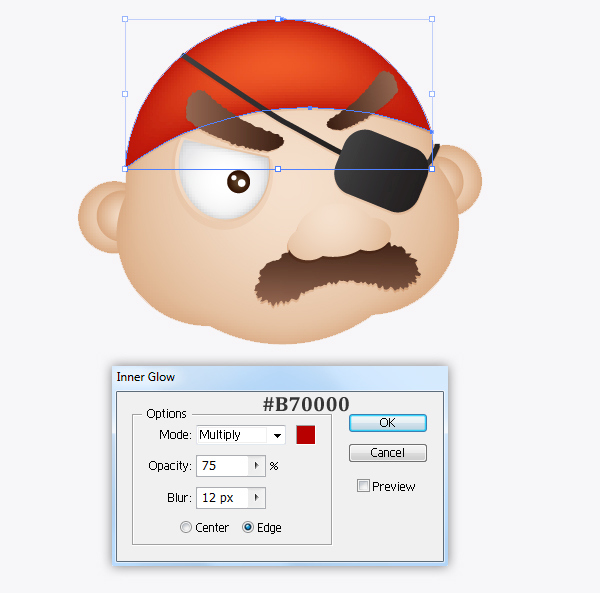This screenshot has width=600, height=593.
Task: Click the OK button in Inner Glow
Action: [387, 423]
